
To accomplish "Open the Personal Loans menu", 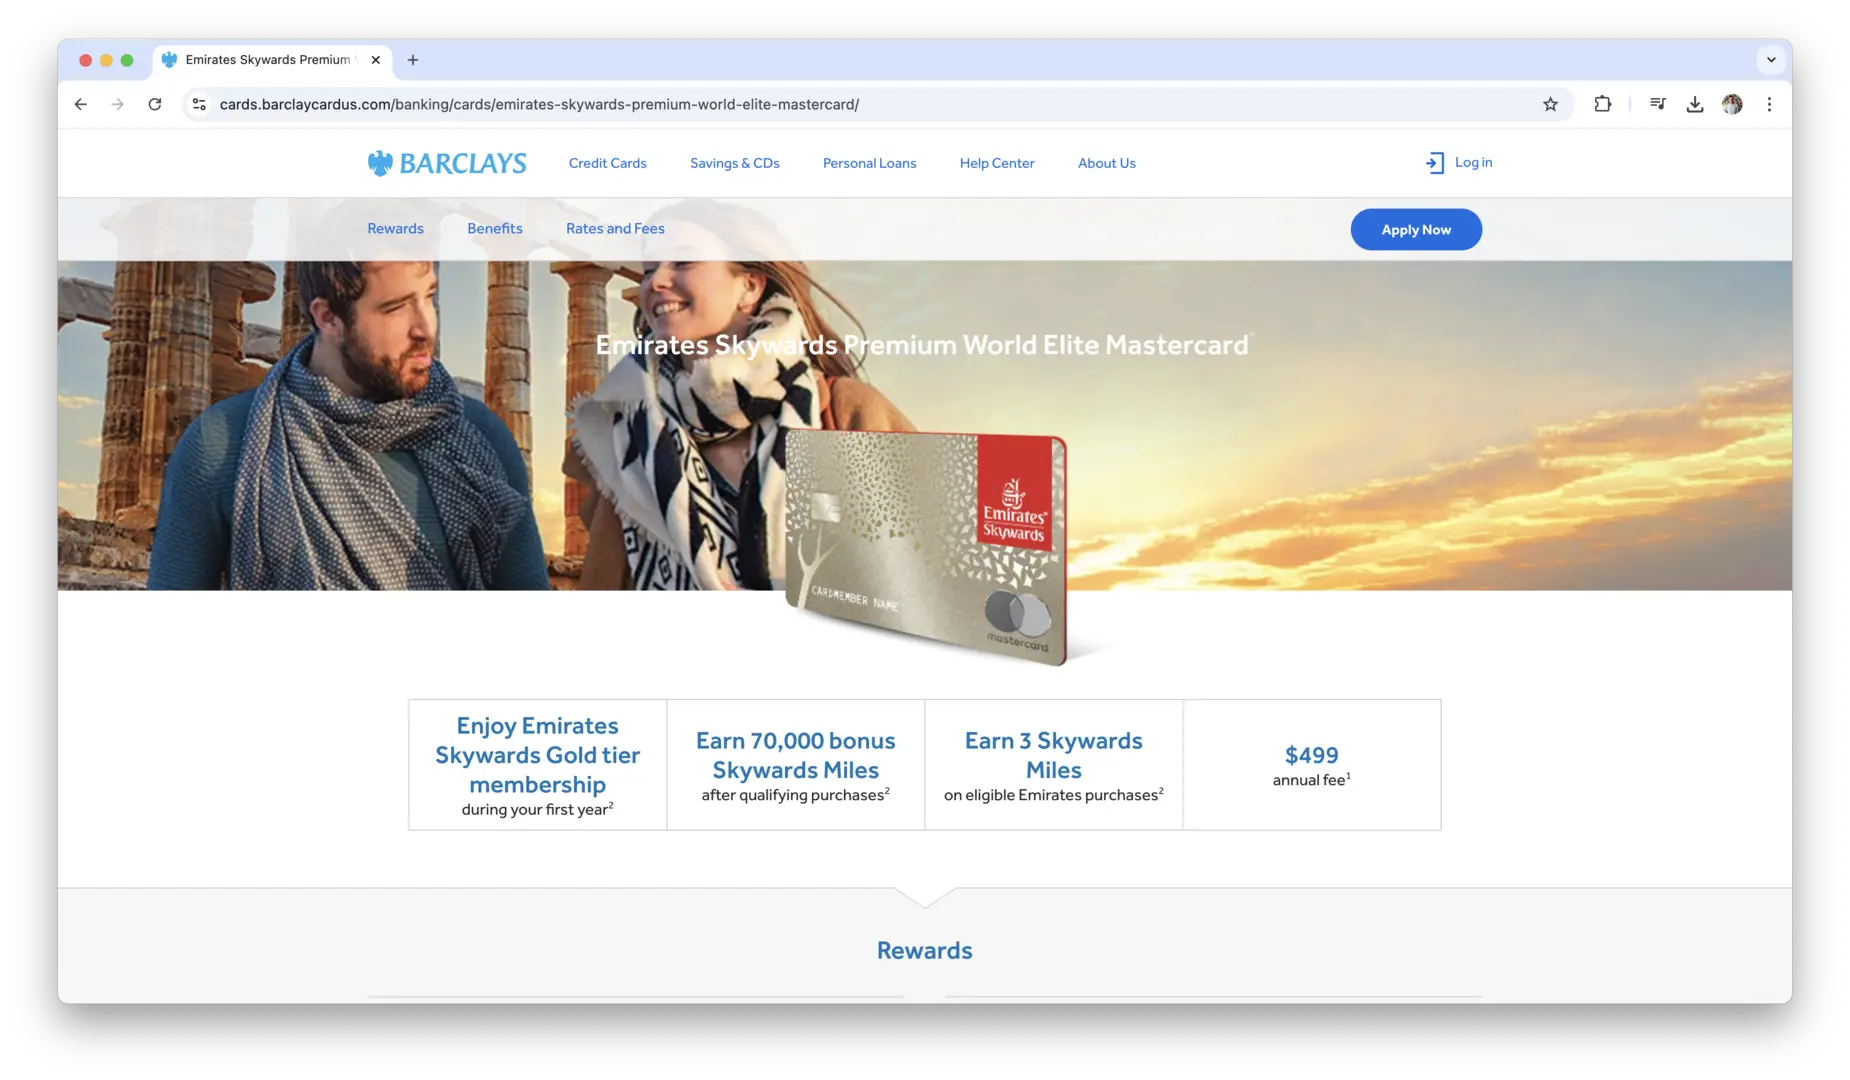I will point(869,163).
